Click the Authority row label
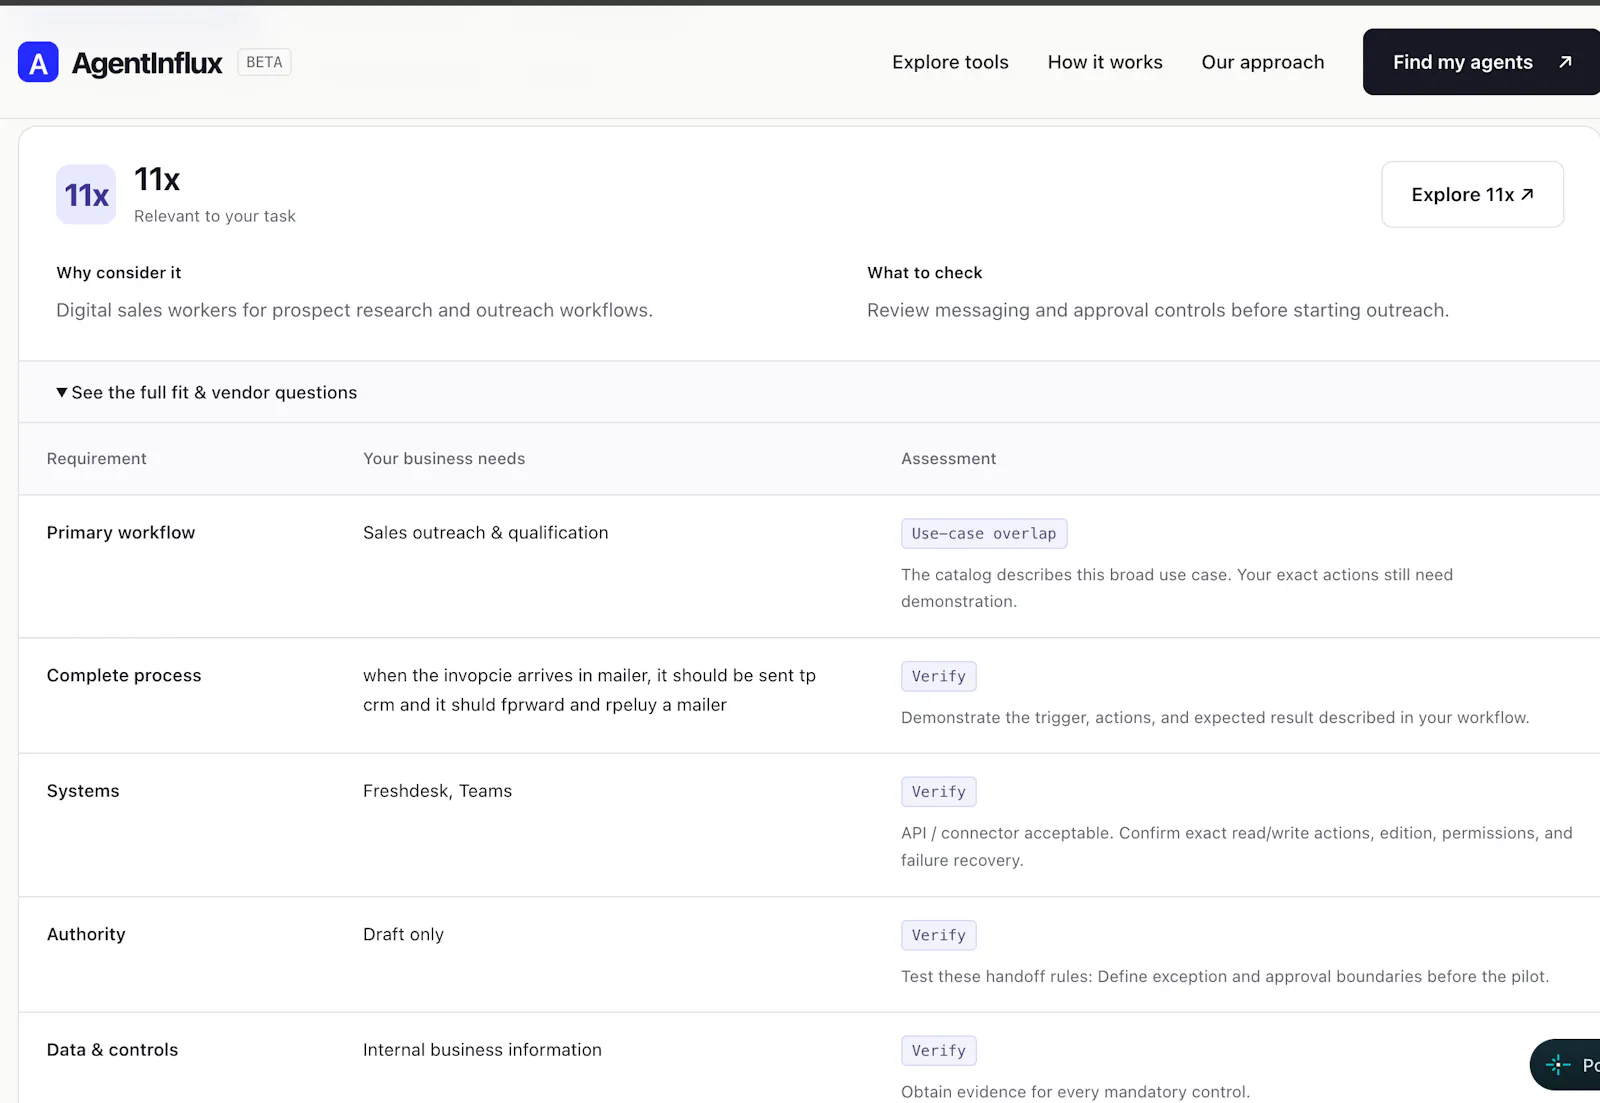 pyautogui.click(x=86, y=934)
